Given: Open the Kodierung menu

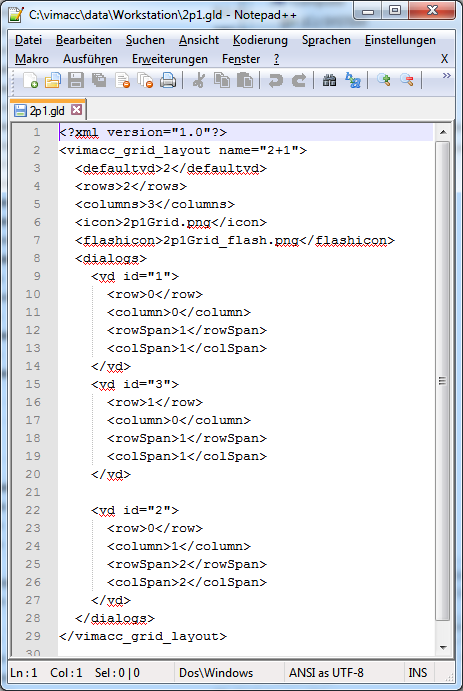Looking at the screenshot, I should click(260, 40).
